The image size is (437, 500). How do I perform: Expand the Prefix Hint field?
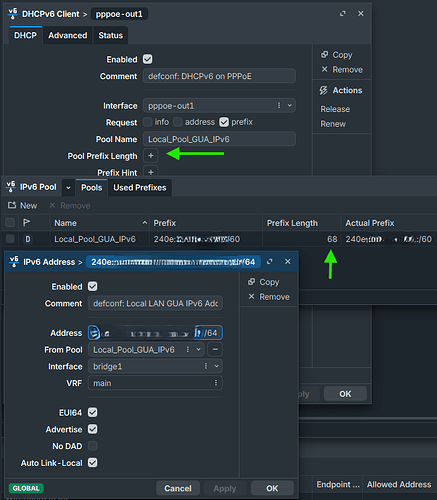[151, 172]
